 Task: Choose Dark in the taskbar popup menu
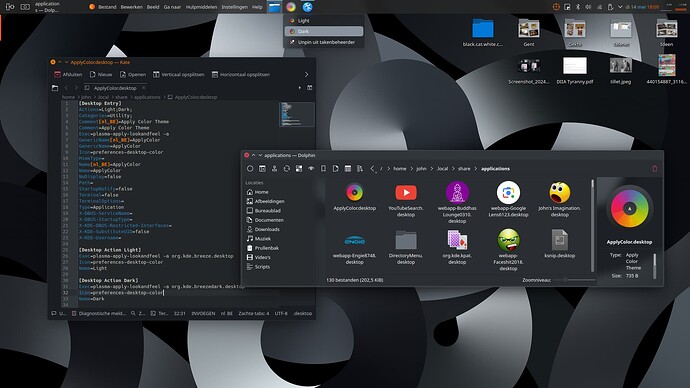(324, 31)
